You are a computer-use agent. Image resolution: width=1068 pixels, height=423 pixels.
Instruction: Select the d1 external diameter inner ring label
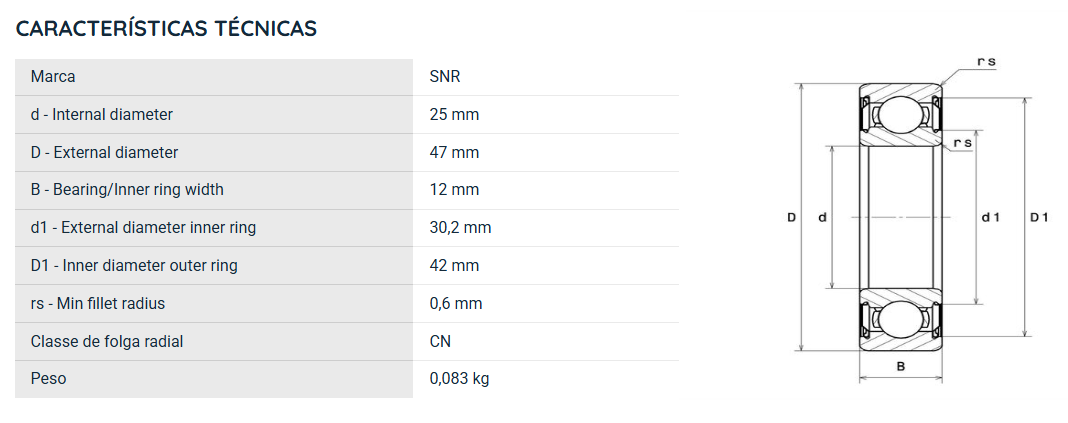[143, 228]
